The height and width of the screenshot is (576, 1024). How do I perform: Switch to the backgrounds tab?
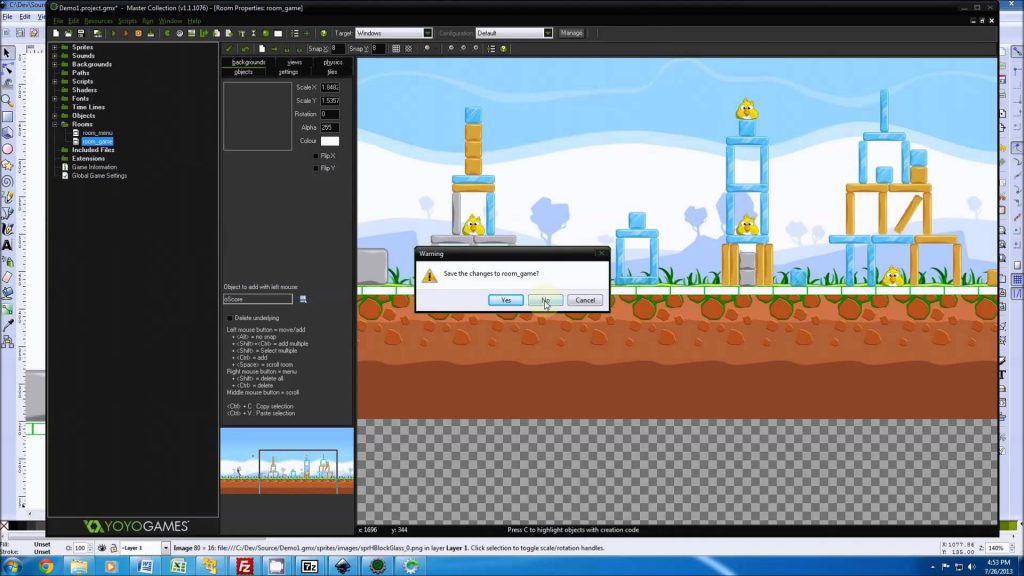pyautogui.click(x=248, y=62)
